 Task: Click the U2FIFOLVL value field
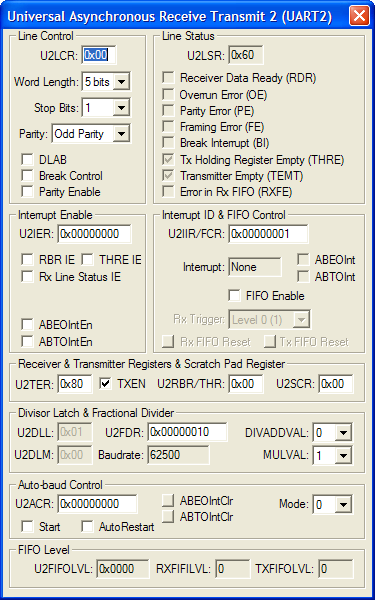[x=123, y=569]
